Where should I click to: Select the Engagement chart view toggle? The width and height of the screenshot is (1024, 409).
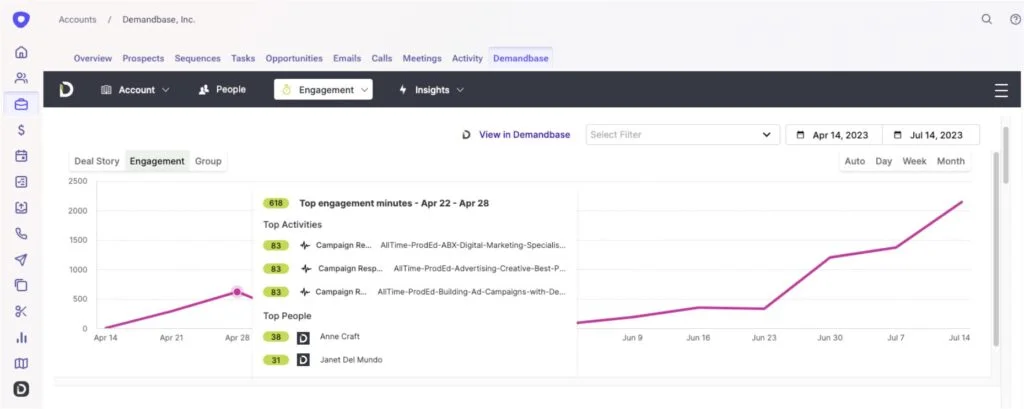pos(157,161)
